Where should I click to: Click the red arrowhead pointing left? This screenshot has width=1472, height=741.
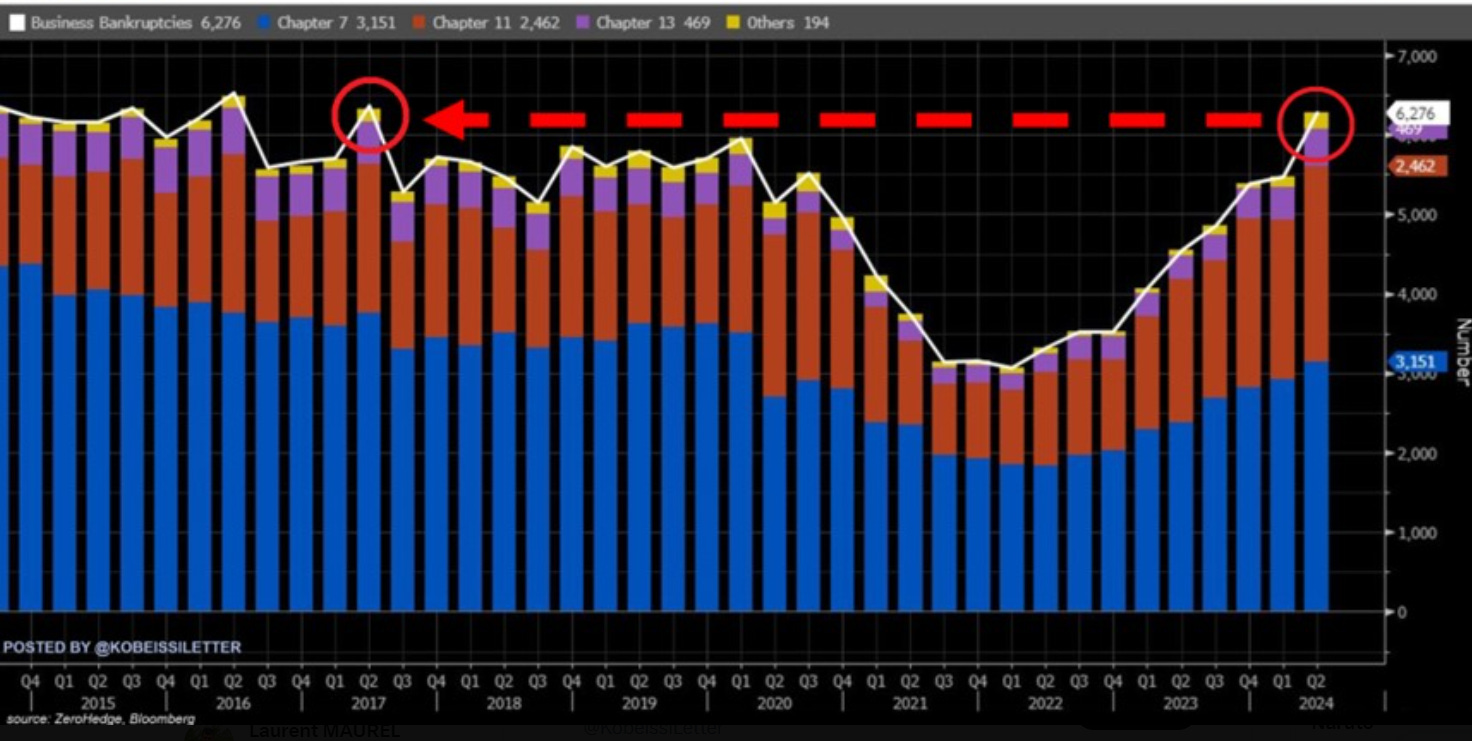445,119
